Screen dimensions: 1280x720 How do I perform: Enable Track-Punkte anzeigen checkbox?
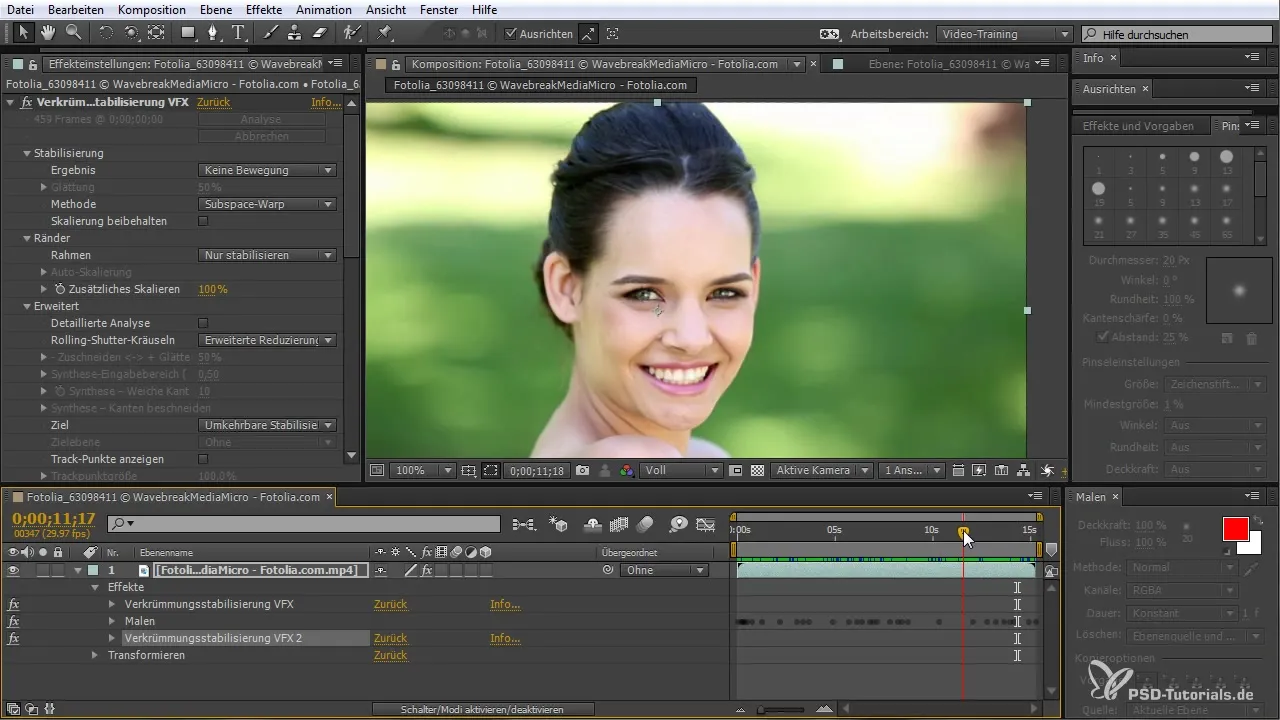point(203,459)
